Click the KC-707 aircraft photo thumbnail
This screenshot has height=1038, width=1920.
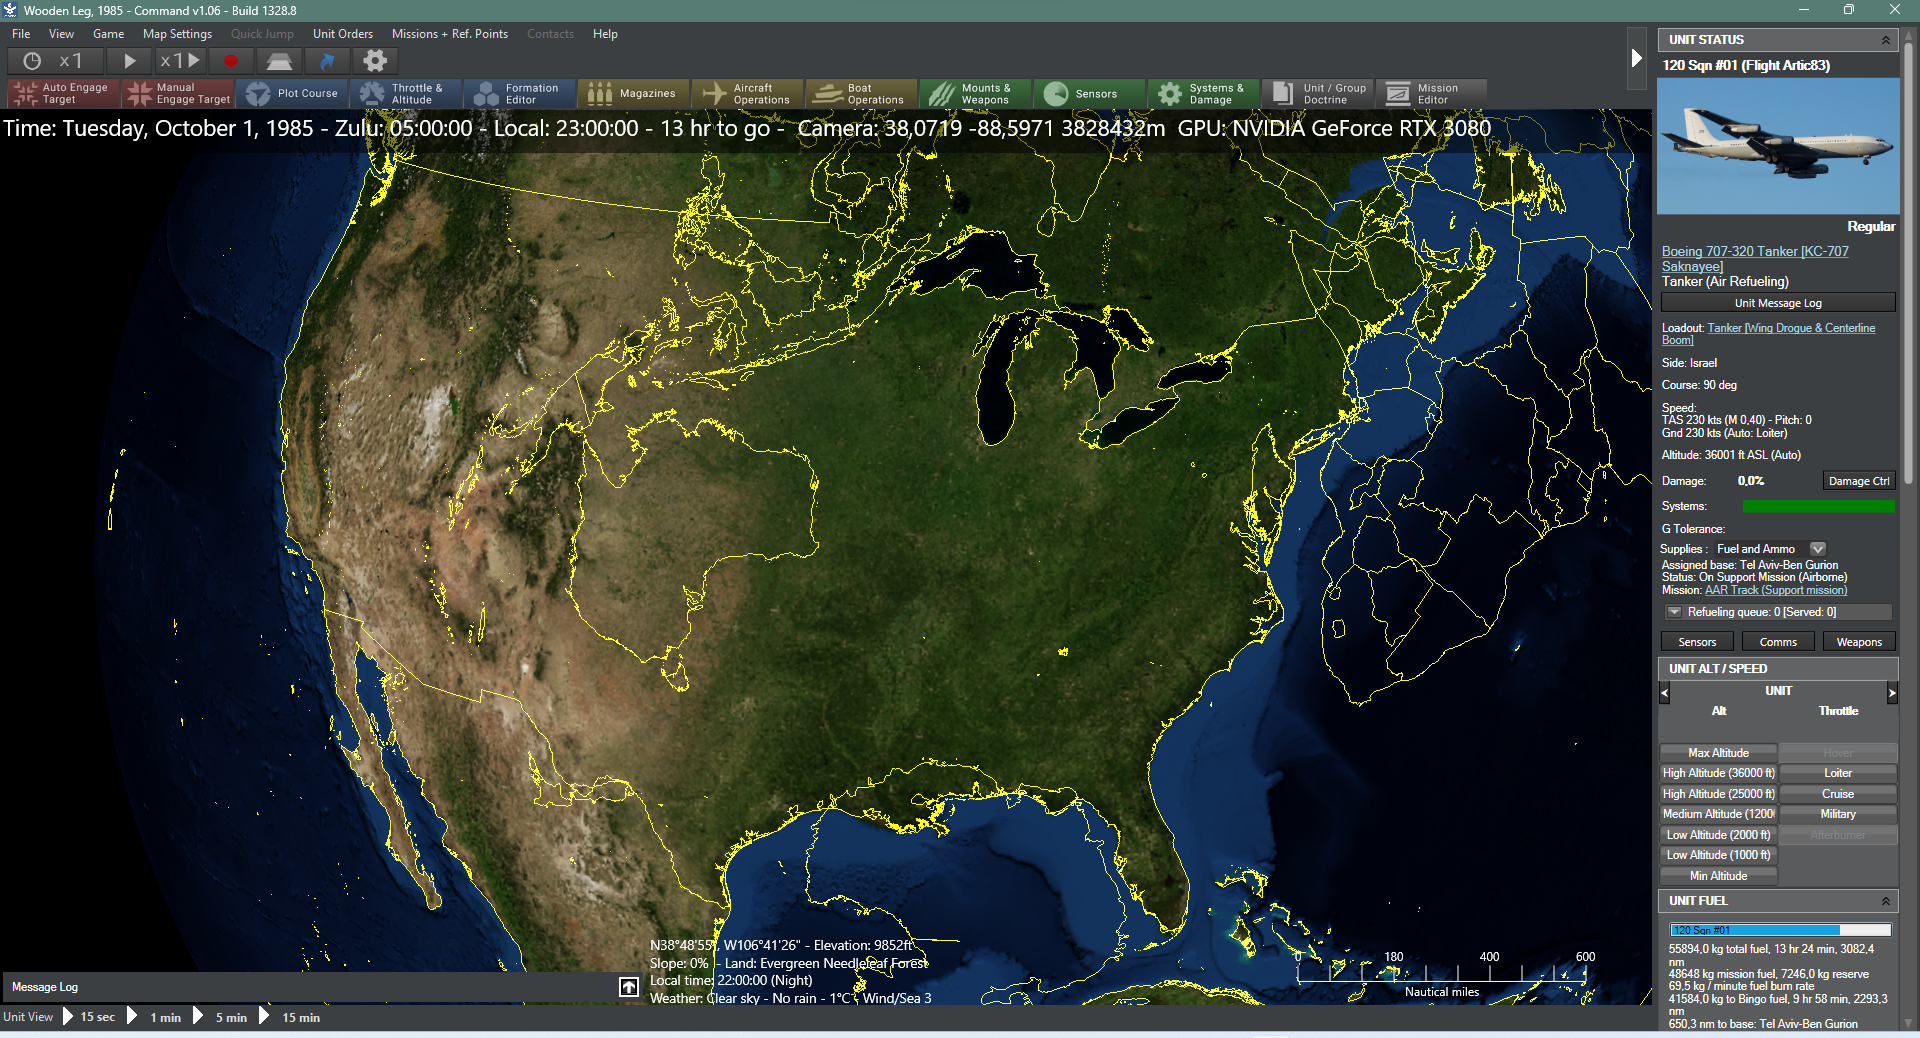coord(1778,146)
